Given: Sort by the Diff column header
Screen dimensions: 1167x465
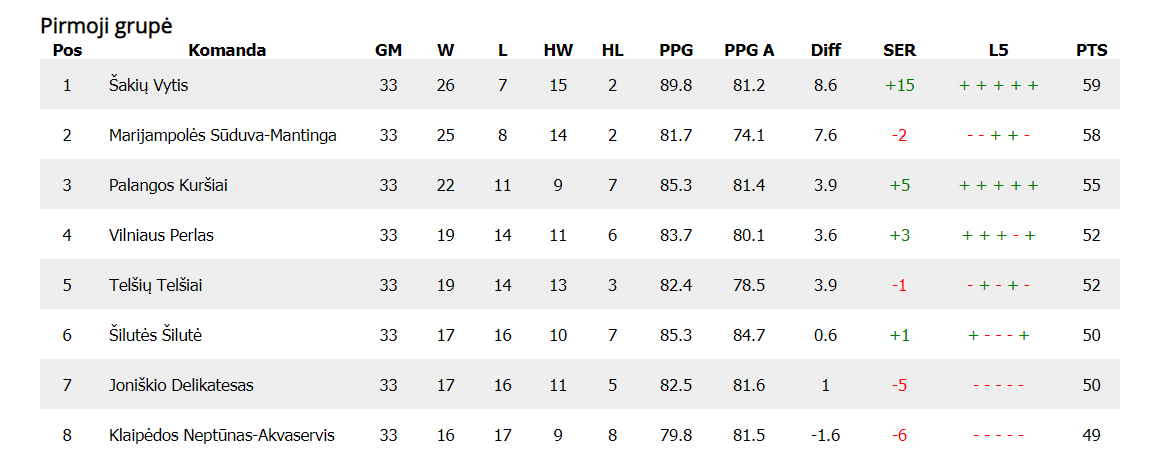Looking at the screenshot, I should [826, 50].
